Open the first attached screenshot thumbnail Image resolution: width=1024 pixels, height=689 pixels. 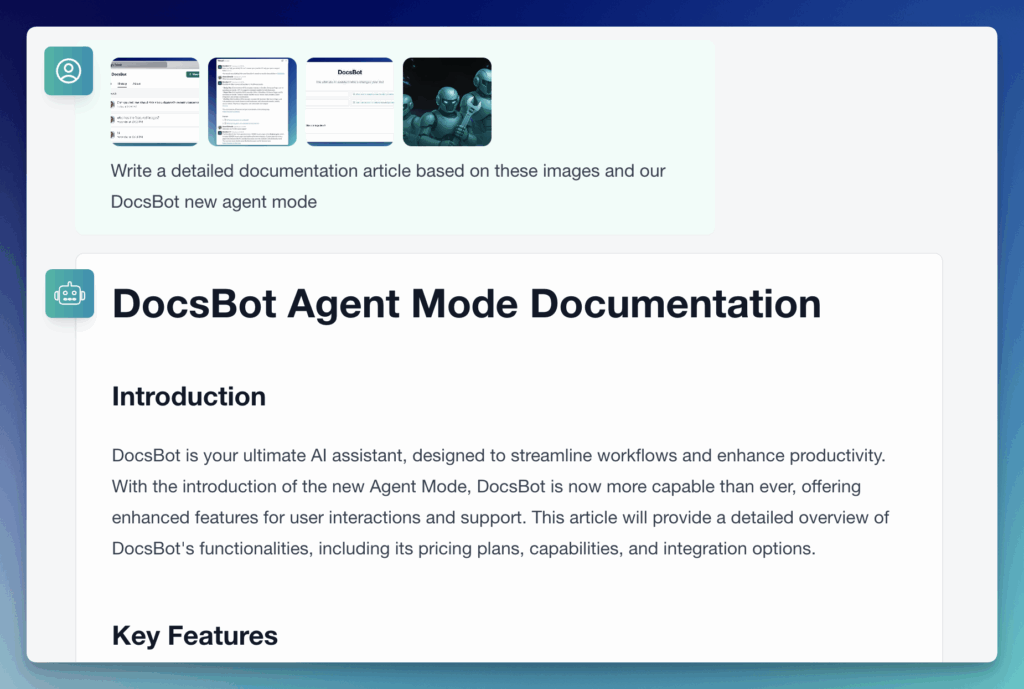click(155, 102)
